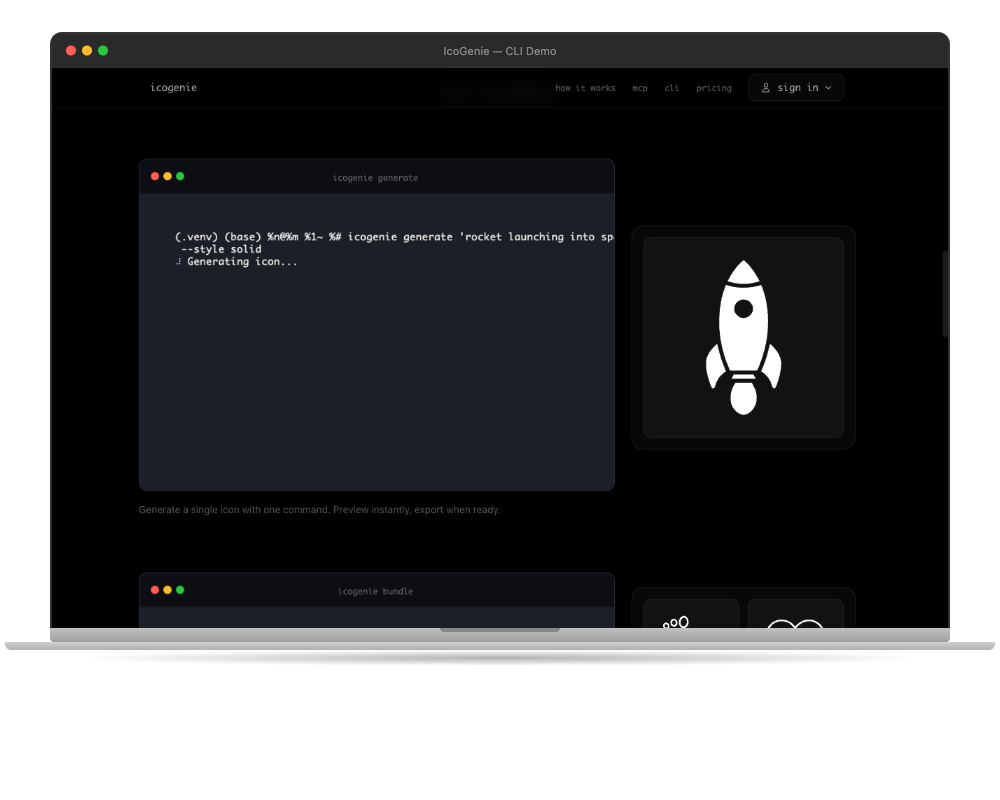Select the 'mcp' nav item
Viewport: 1000px width, 800px height.
640,88
